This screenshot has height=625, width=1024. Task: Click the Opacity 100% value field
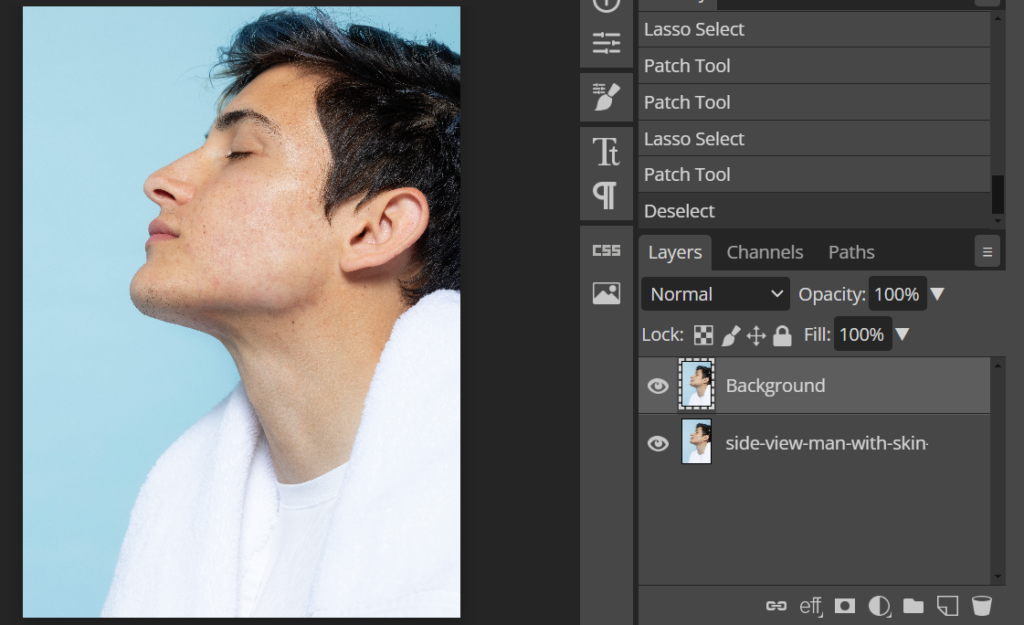[x=897, y=295]
